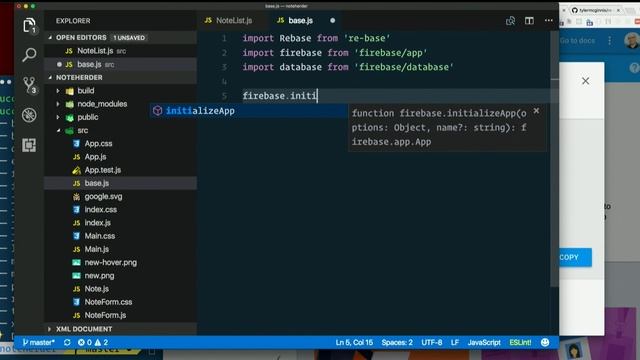The height and width of the screenshot is (360, 640).
Task: Click the 'firebase/database' string on line 3
Action: 404,67
